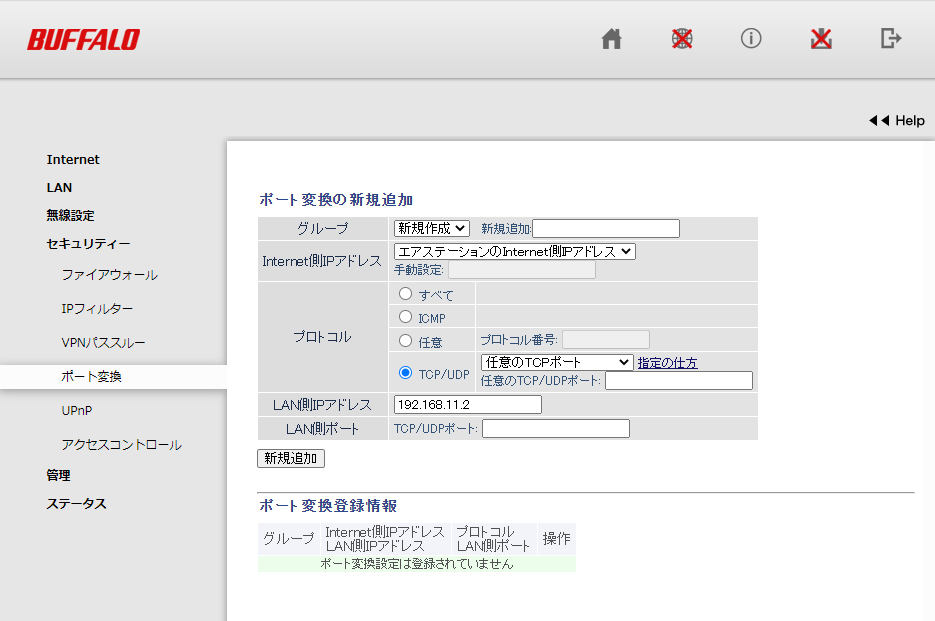Open the Internet menu item
Viewport: 935px width, 621px height.
pyautogui.click(x=73, y=159)
